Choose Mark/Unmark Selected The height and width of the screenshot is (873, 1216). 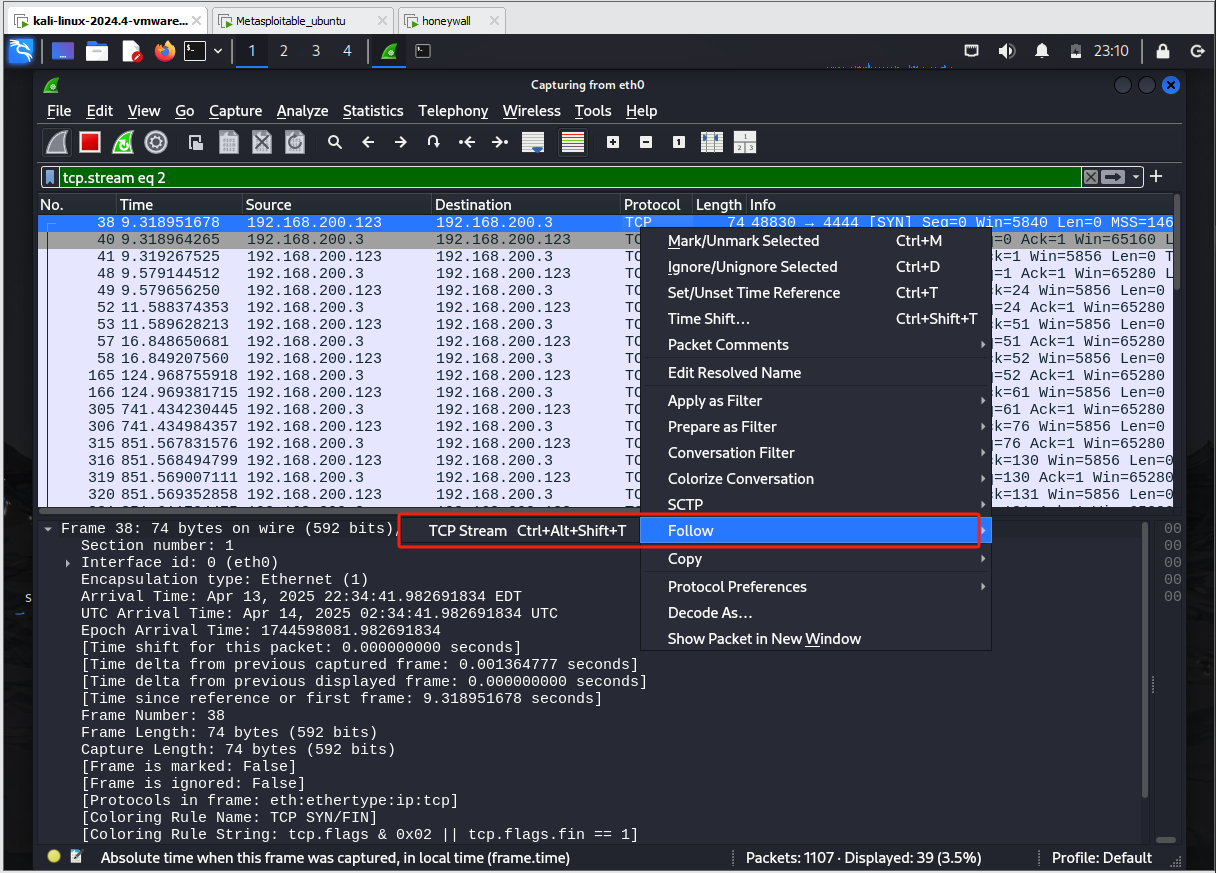coord(815,241)
